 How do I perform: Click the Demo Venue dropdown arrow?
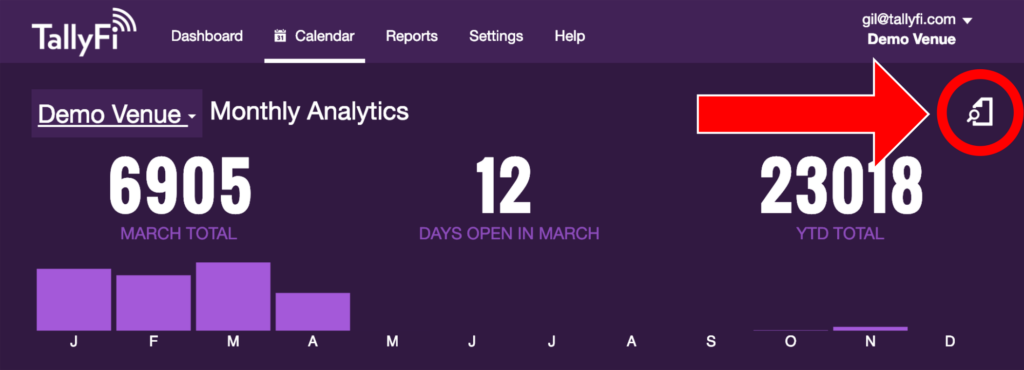192,117
